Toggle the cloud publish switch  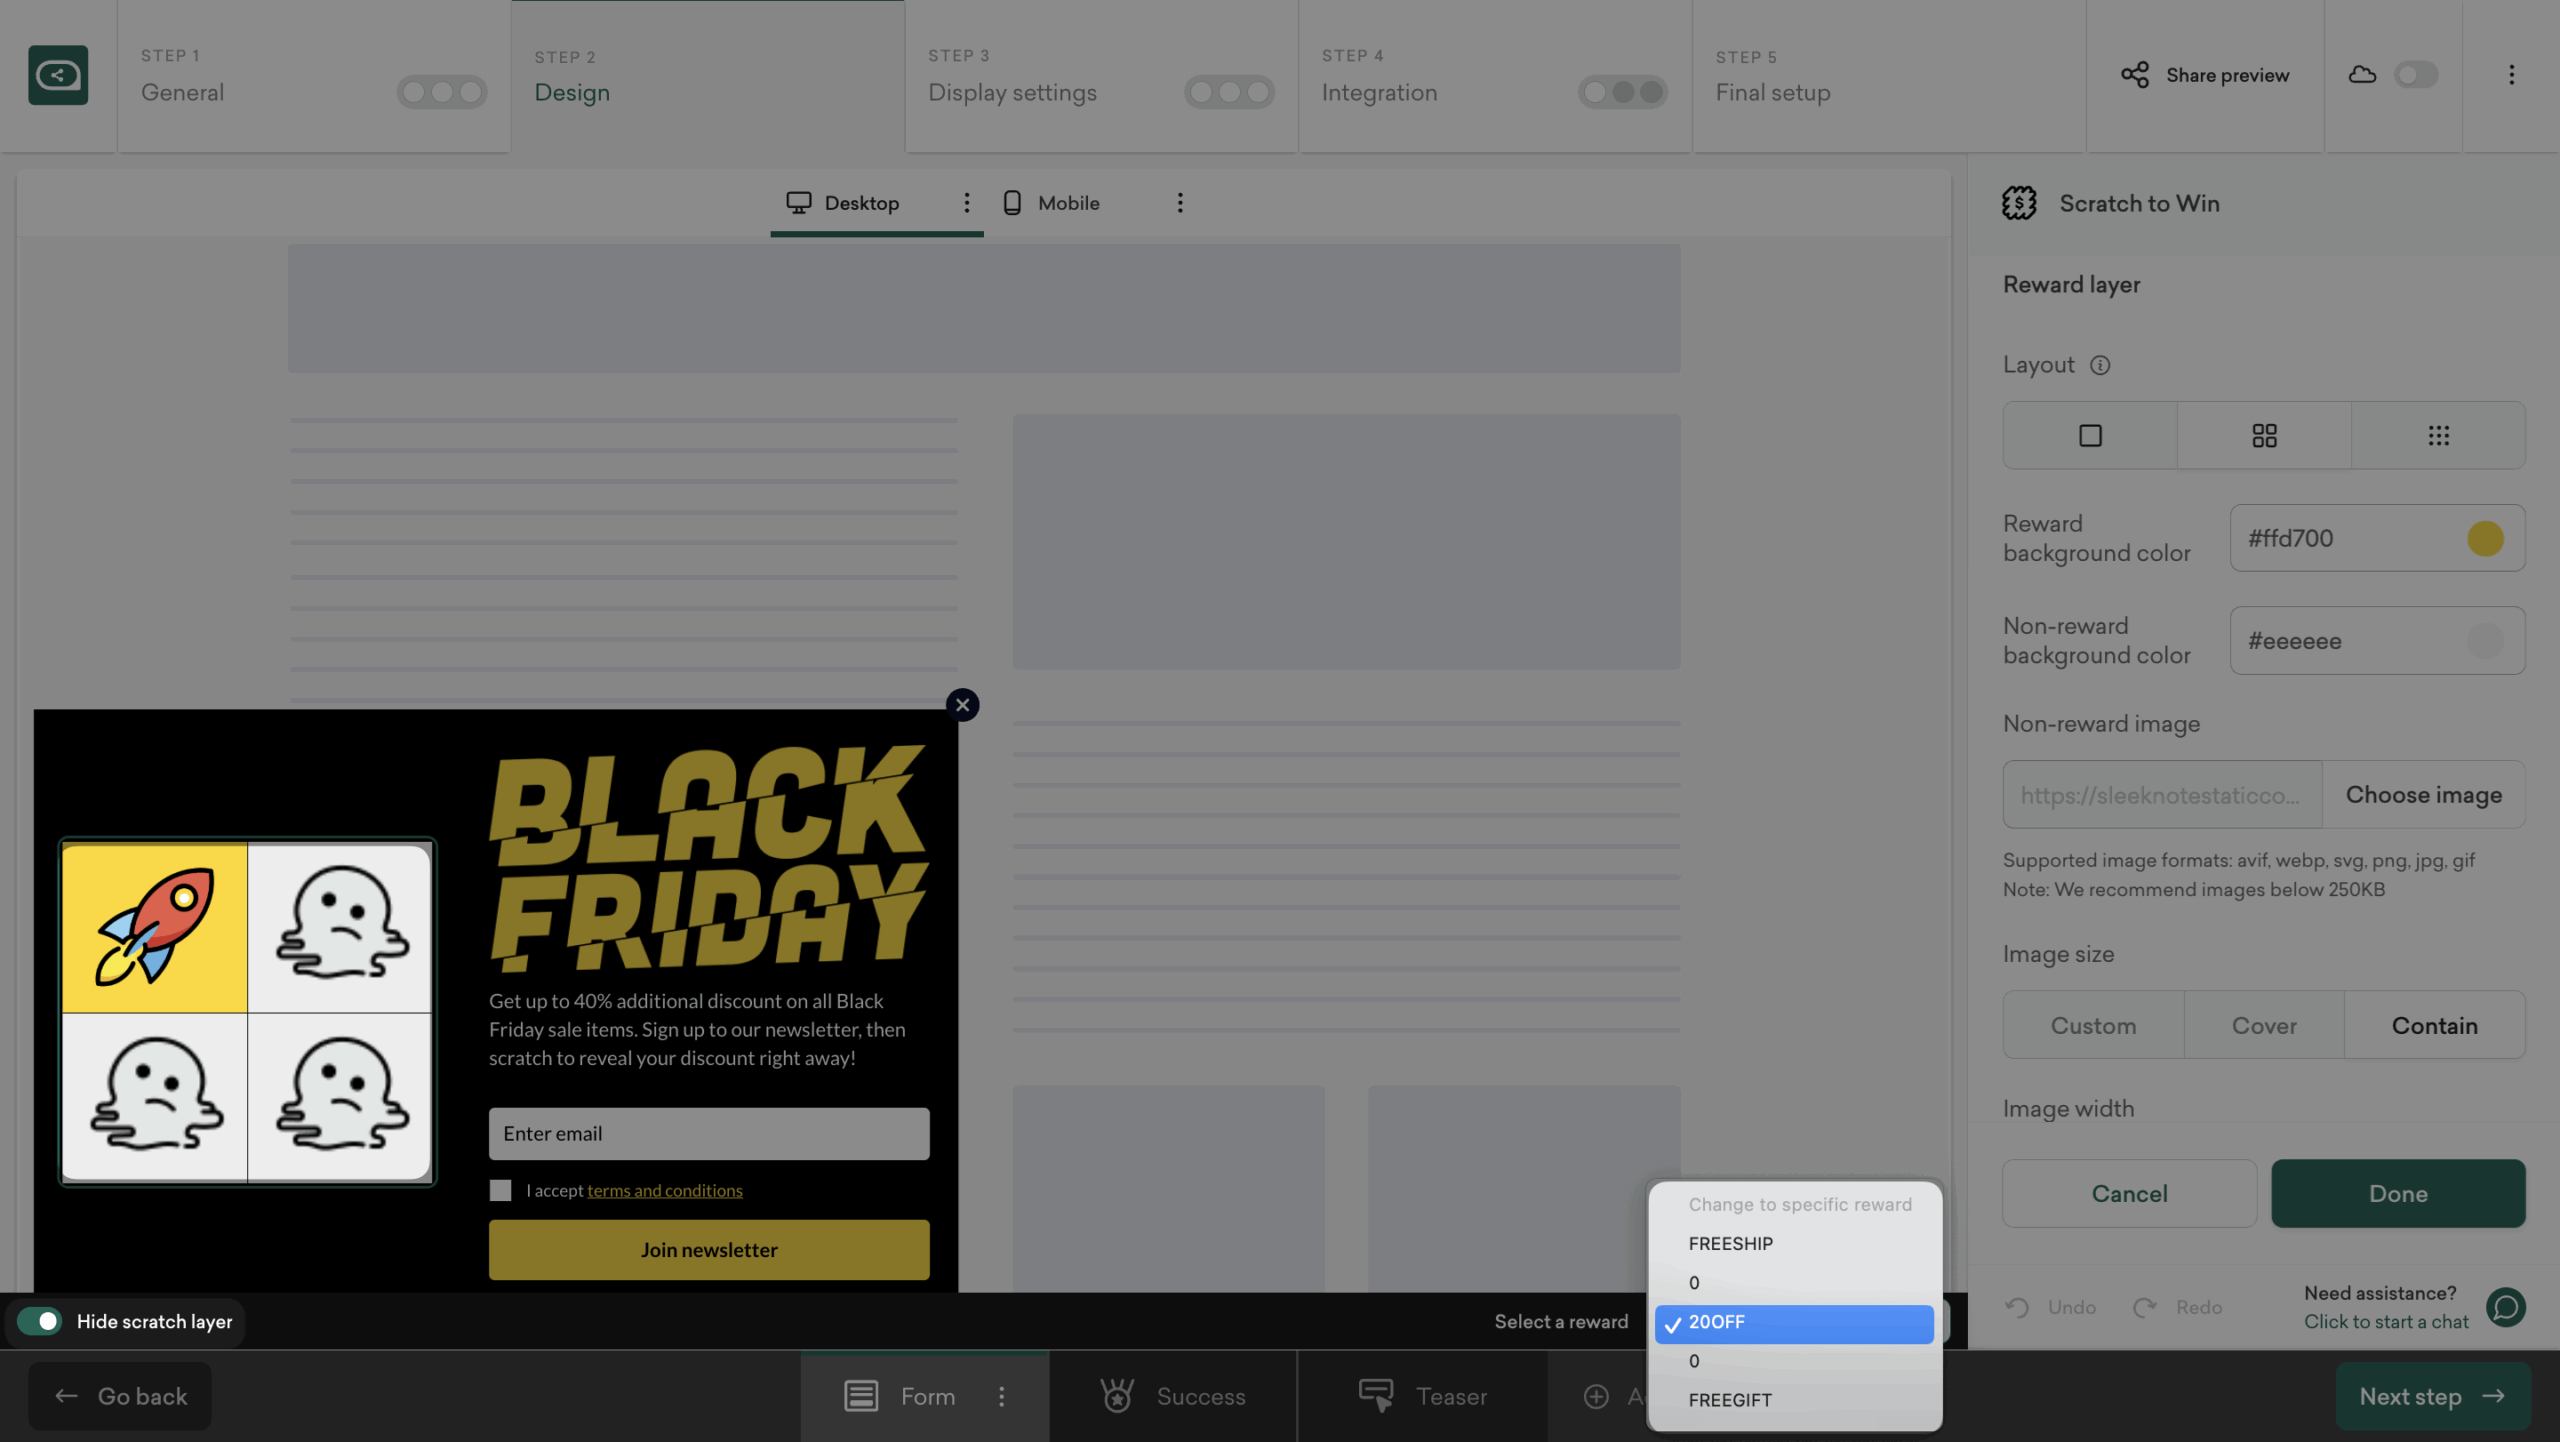2415,75
